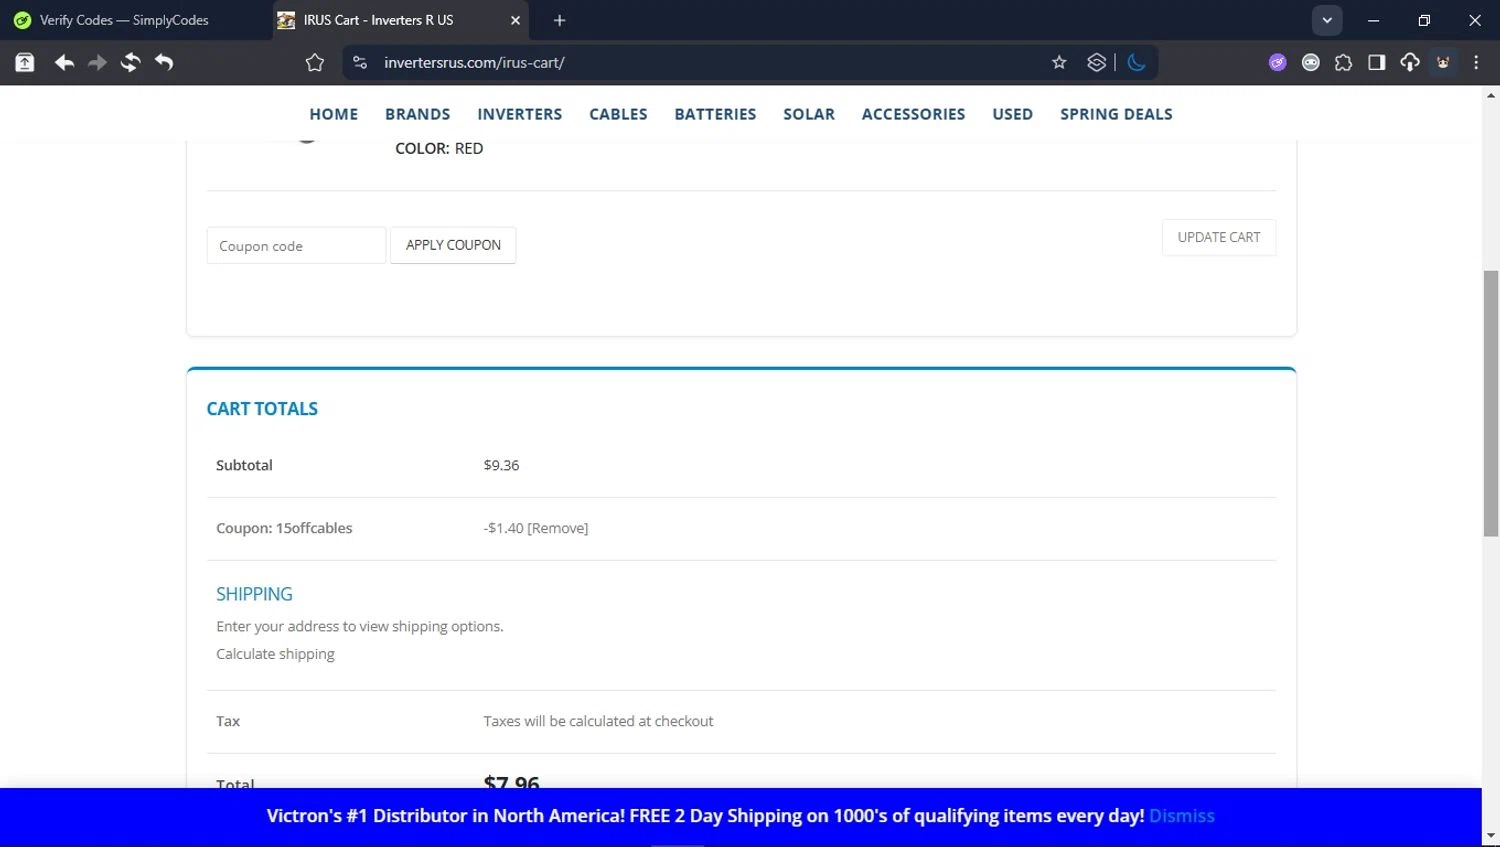Click 'Taxes will be calculated at checkout' text
The height and width of the screenshot is (847, 1500).
(598, 721)
